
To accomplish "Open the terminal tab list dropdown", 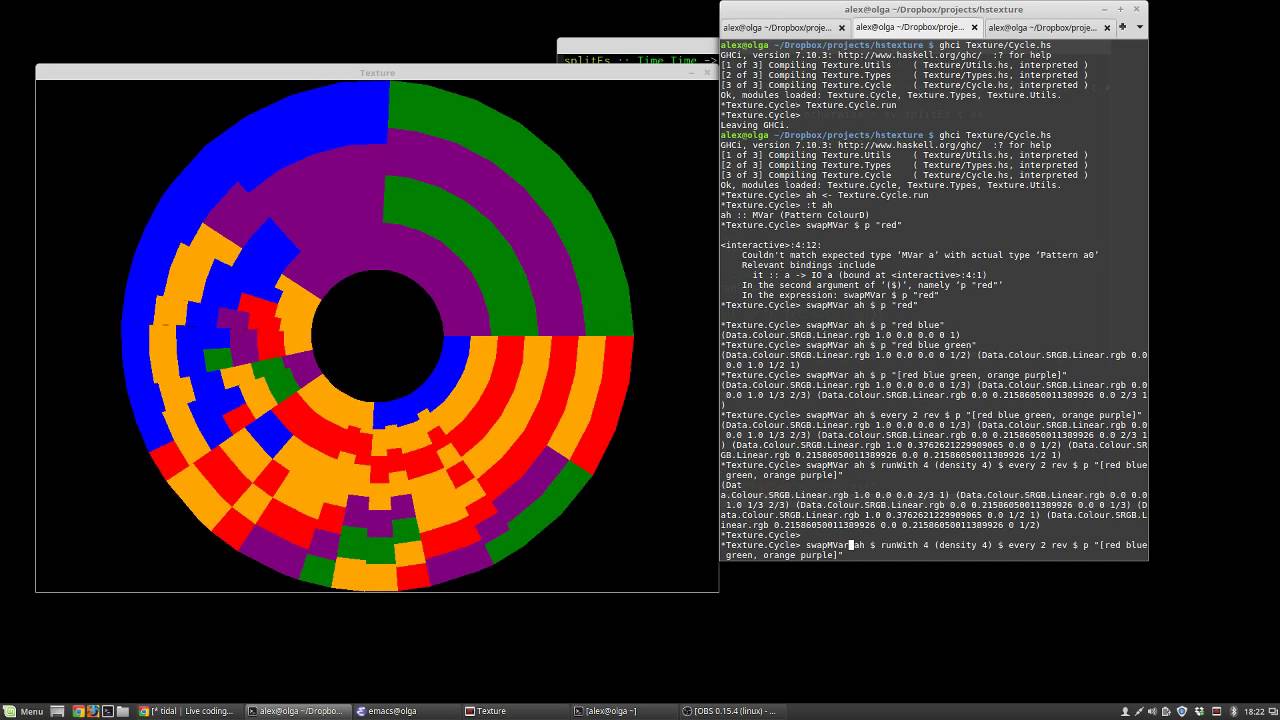I will click(1136, 27).
